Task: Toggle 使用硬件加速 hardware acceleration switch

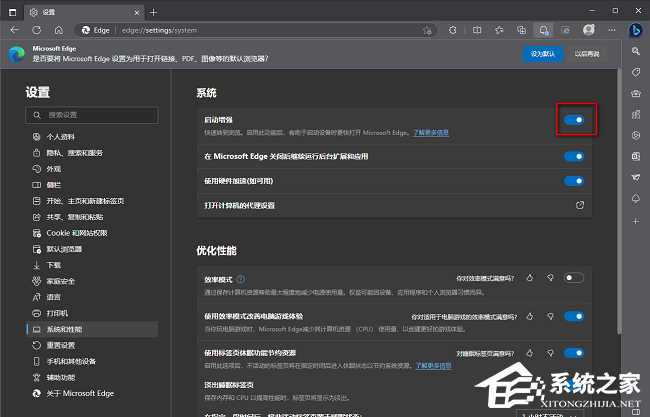Action: click(x=574, y=181)
